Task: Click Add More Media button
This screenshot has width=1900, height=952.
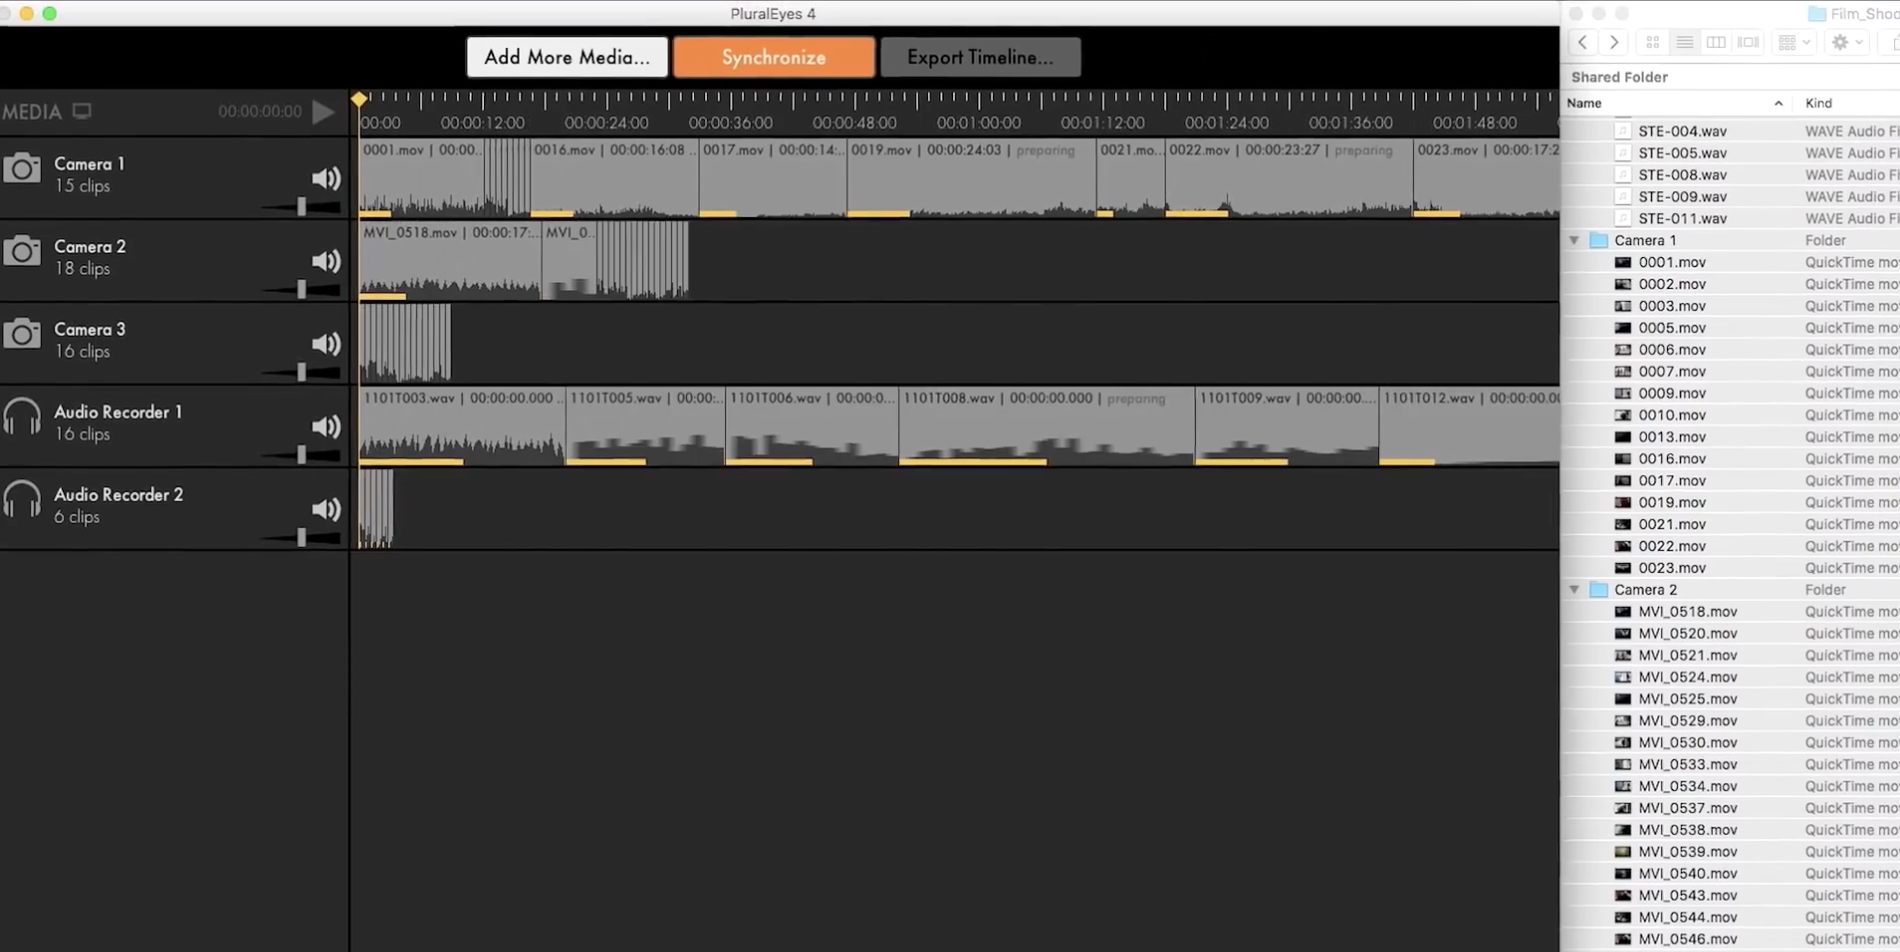Action: [x=567, y=57]
